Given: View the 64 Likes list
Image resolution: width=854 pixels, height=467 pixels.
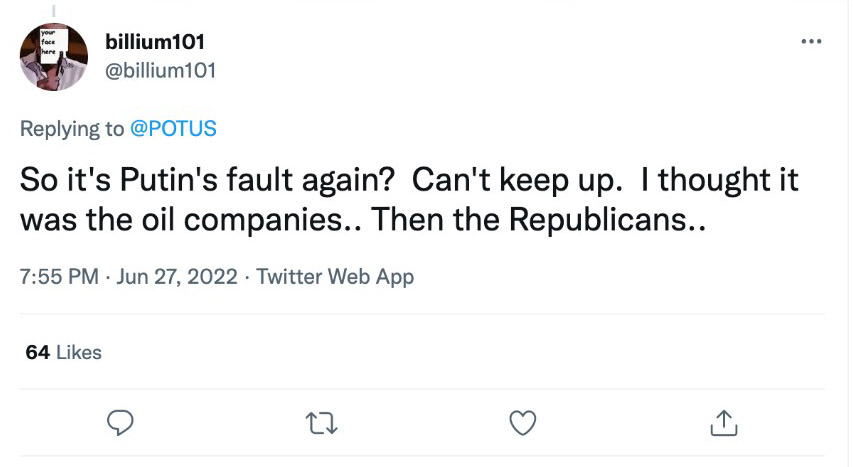Looking at the screenshot, I should click(x=62, y=352).
